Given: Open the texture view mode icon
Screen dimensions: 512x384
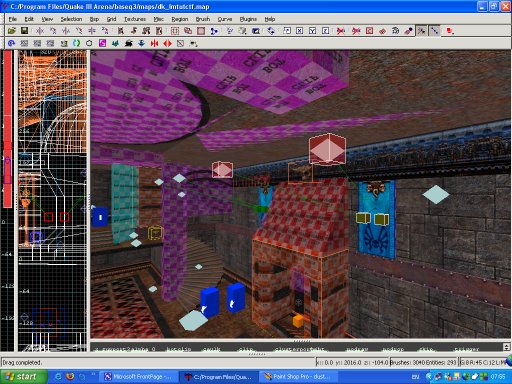Looking at the screenshot, I should (x=243, y=31).
